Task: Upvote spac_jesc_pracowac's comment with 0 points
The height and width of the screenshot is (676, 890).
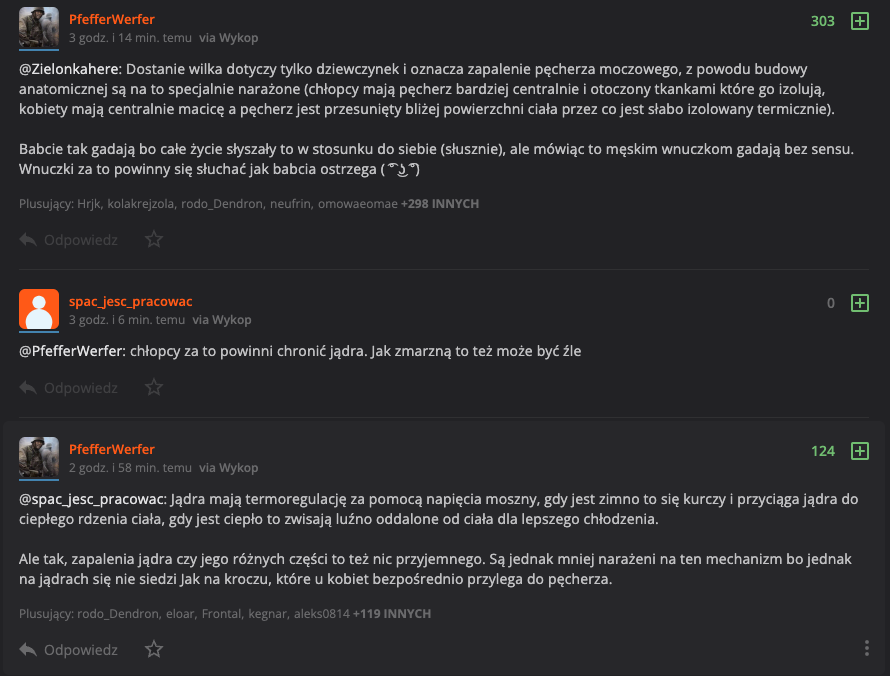Action: click(x=859, y=303)
